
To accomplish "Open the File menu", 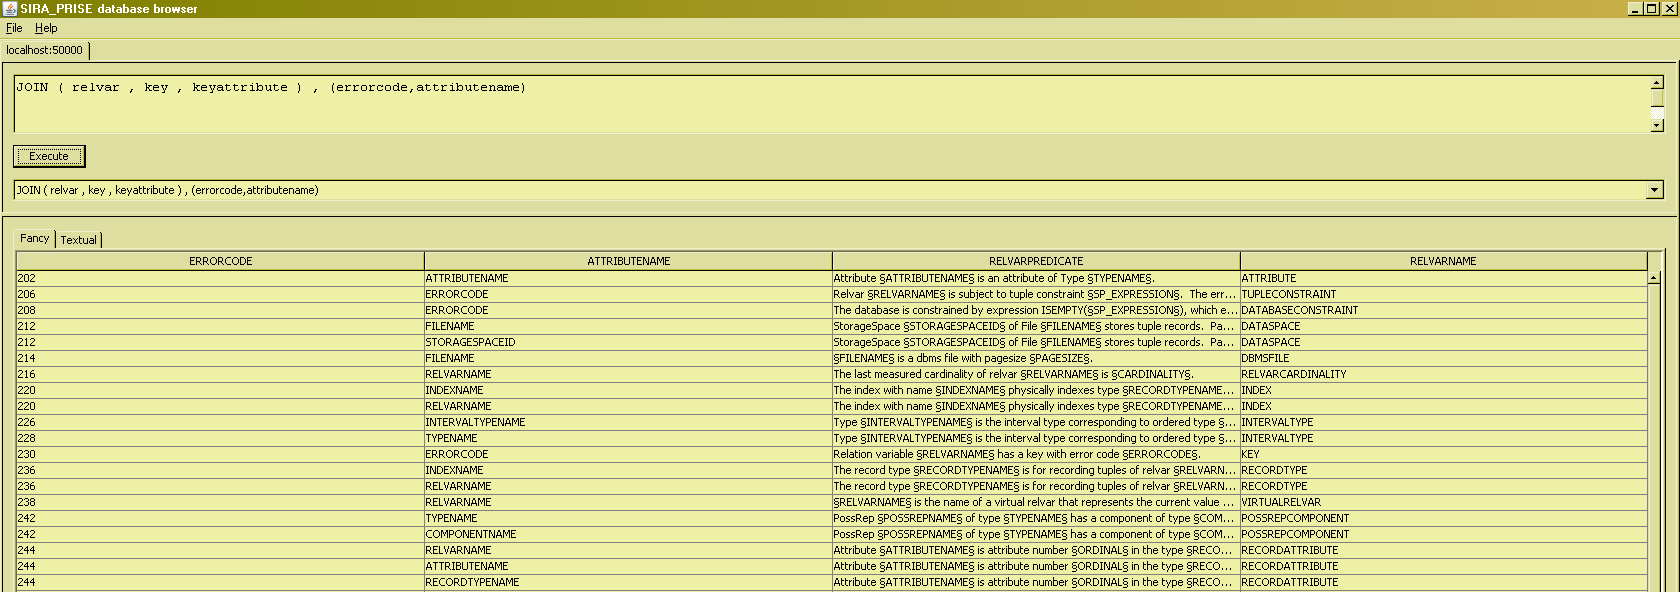I will pyautogui.click(x=14, y=28).
